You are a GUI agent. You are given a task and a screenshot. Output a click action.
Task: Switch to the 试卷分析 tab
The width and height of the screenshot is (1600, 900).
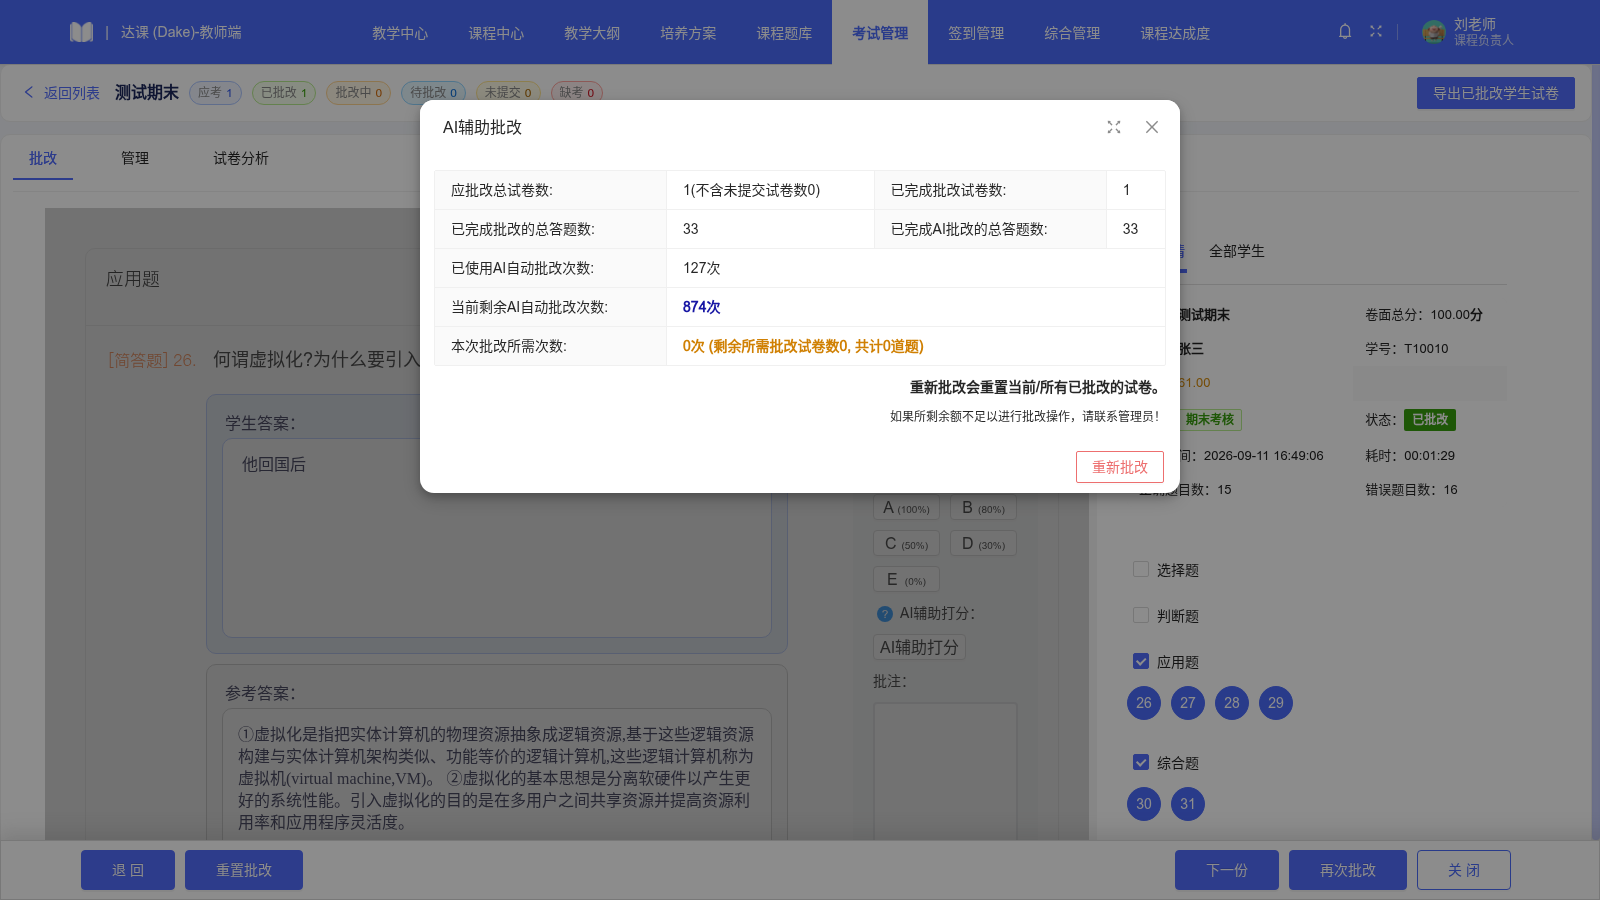point(241,158)
